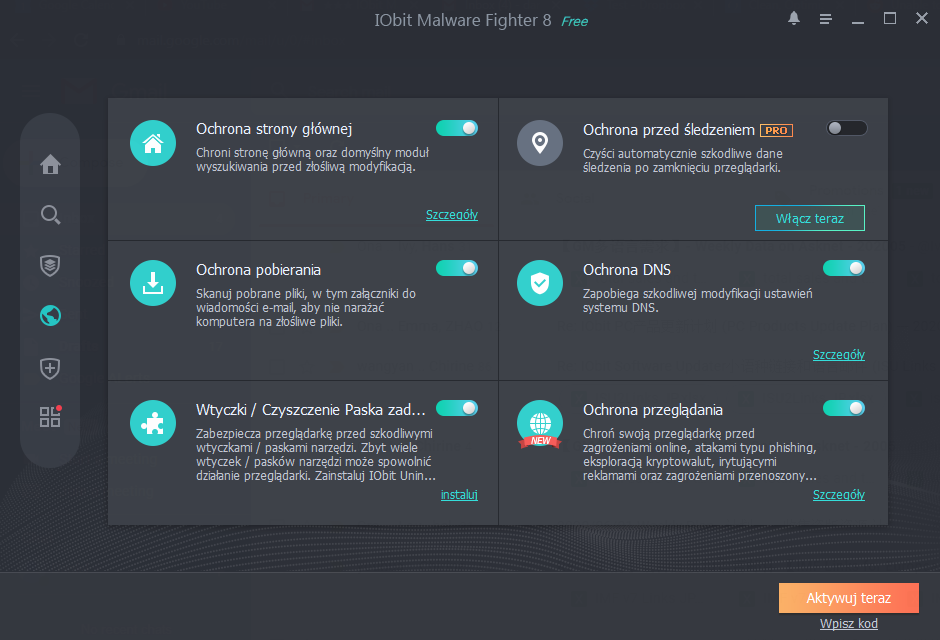Click the Ochrona przed śledzeniem title
This screenshot has width=940, height=640.
tap(668, 130)
